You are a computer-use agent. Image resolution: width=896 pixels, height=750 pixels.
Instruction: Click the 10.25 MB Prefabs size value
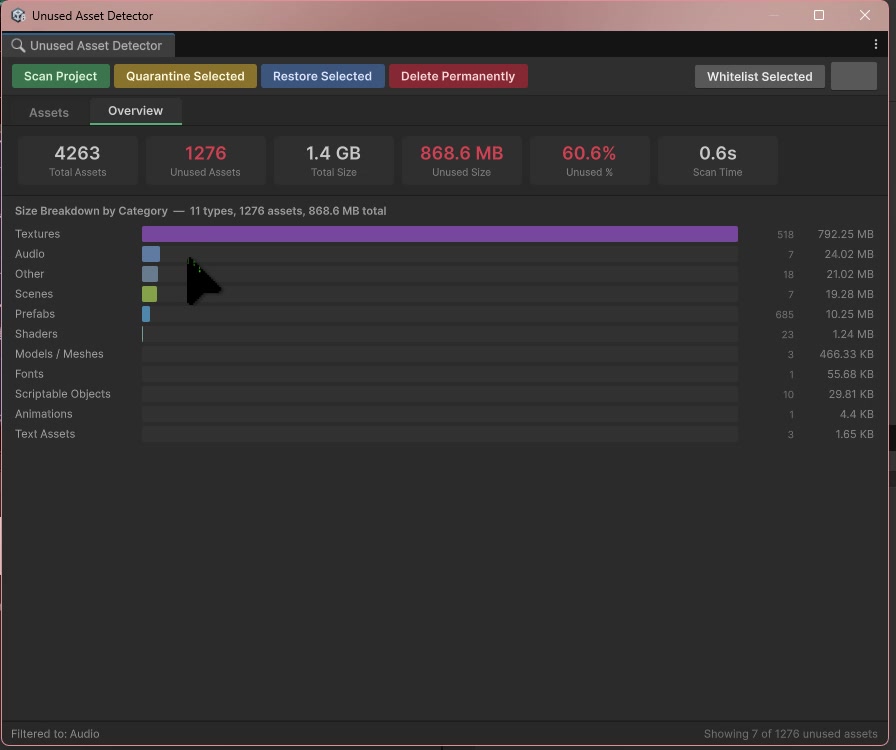pyautogui.click(x=849, y=314)
